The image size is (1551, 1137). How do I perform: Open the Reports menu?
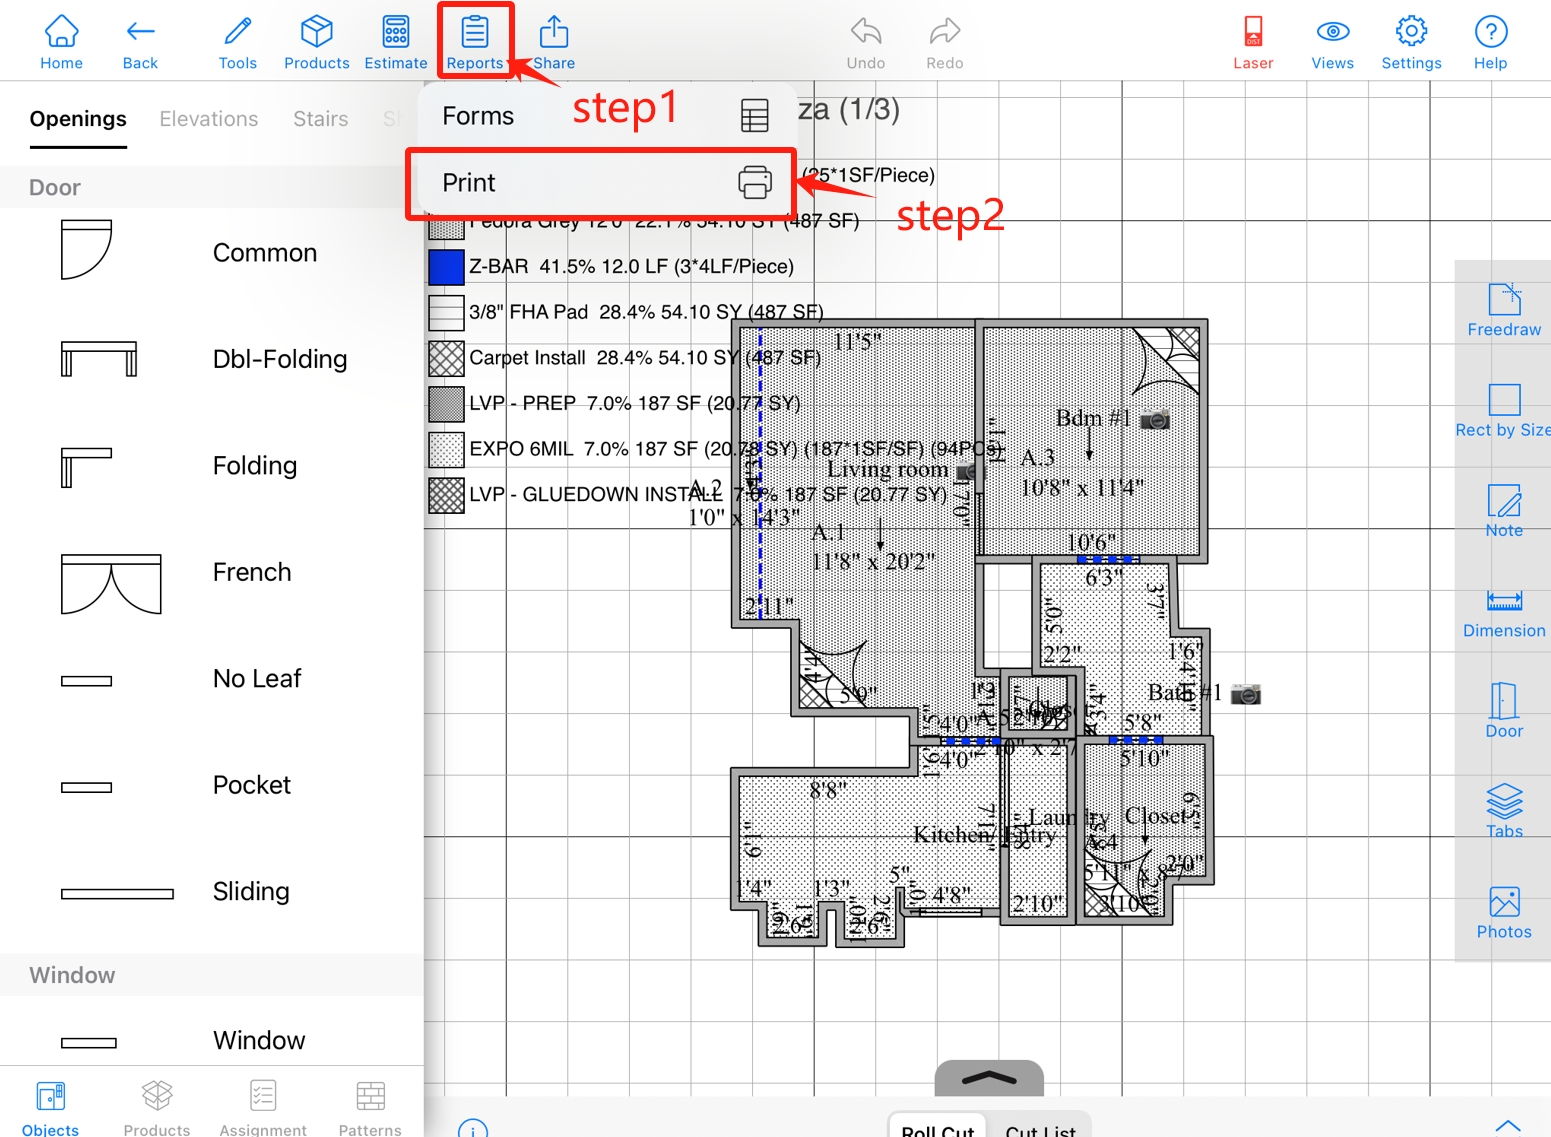point(475,43)
